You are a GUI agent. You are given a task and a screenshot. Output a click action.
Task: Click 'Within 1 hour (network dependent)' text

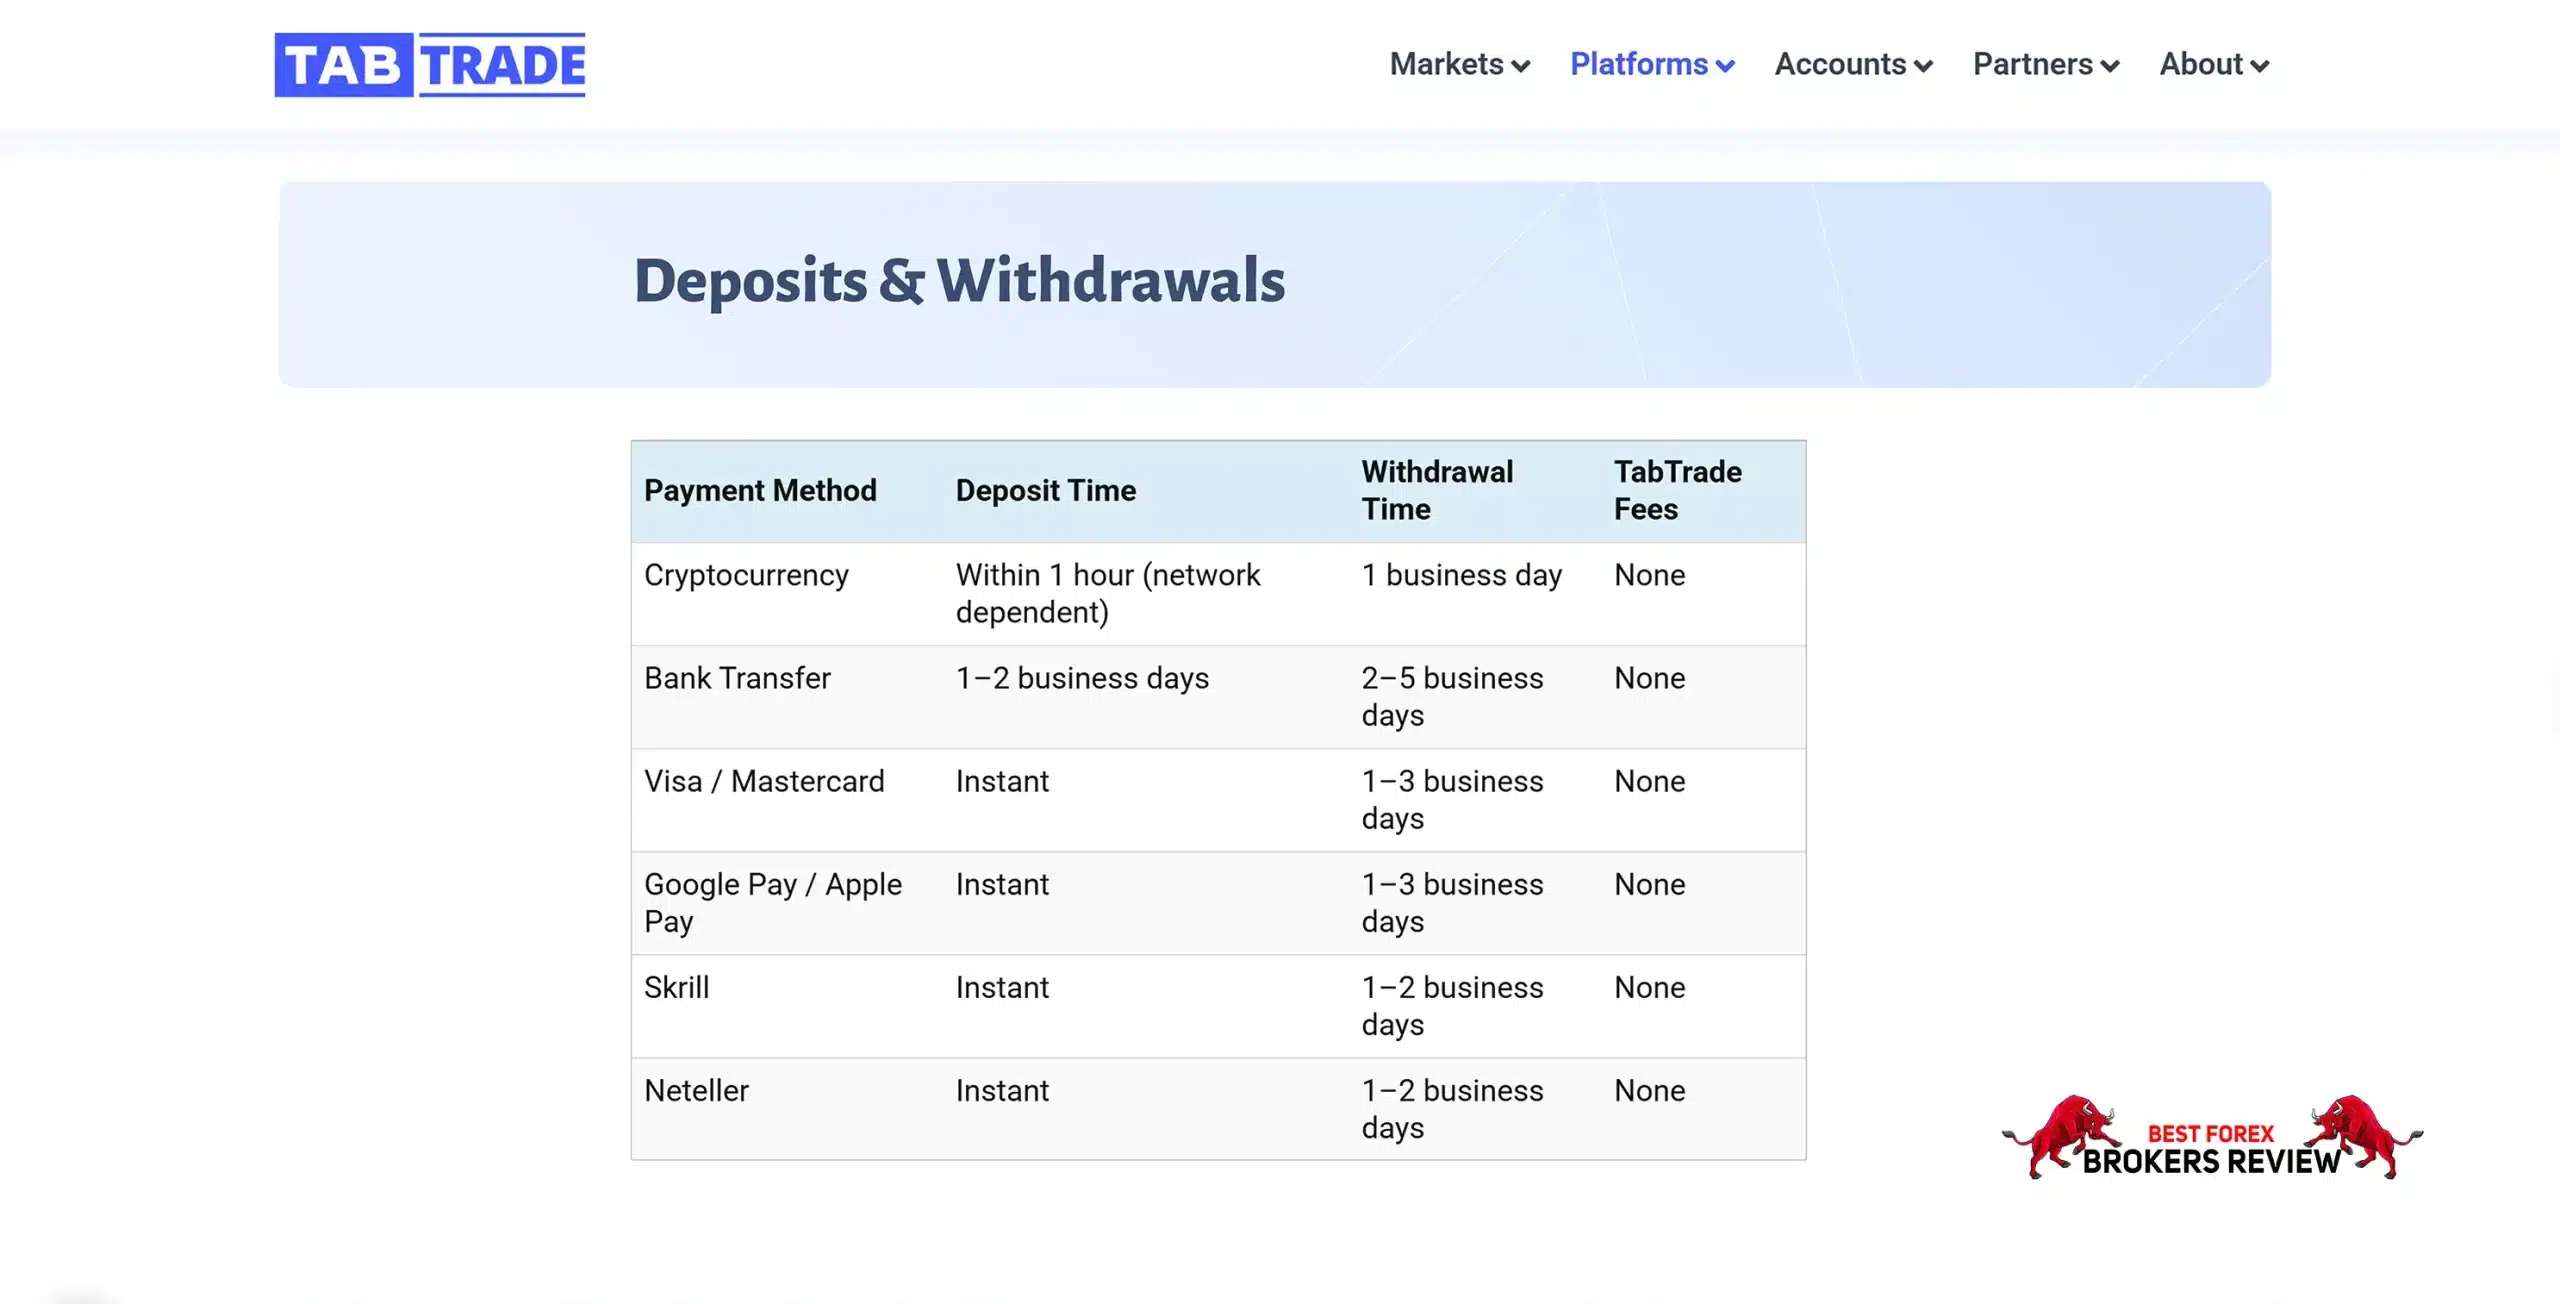(1107, 593)
